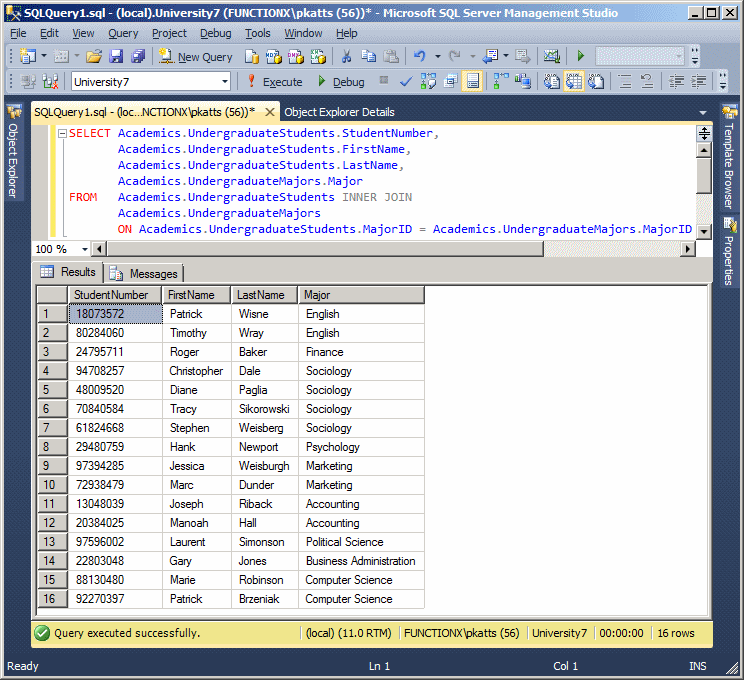Open the Query menu

[x=123, y=33]
